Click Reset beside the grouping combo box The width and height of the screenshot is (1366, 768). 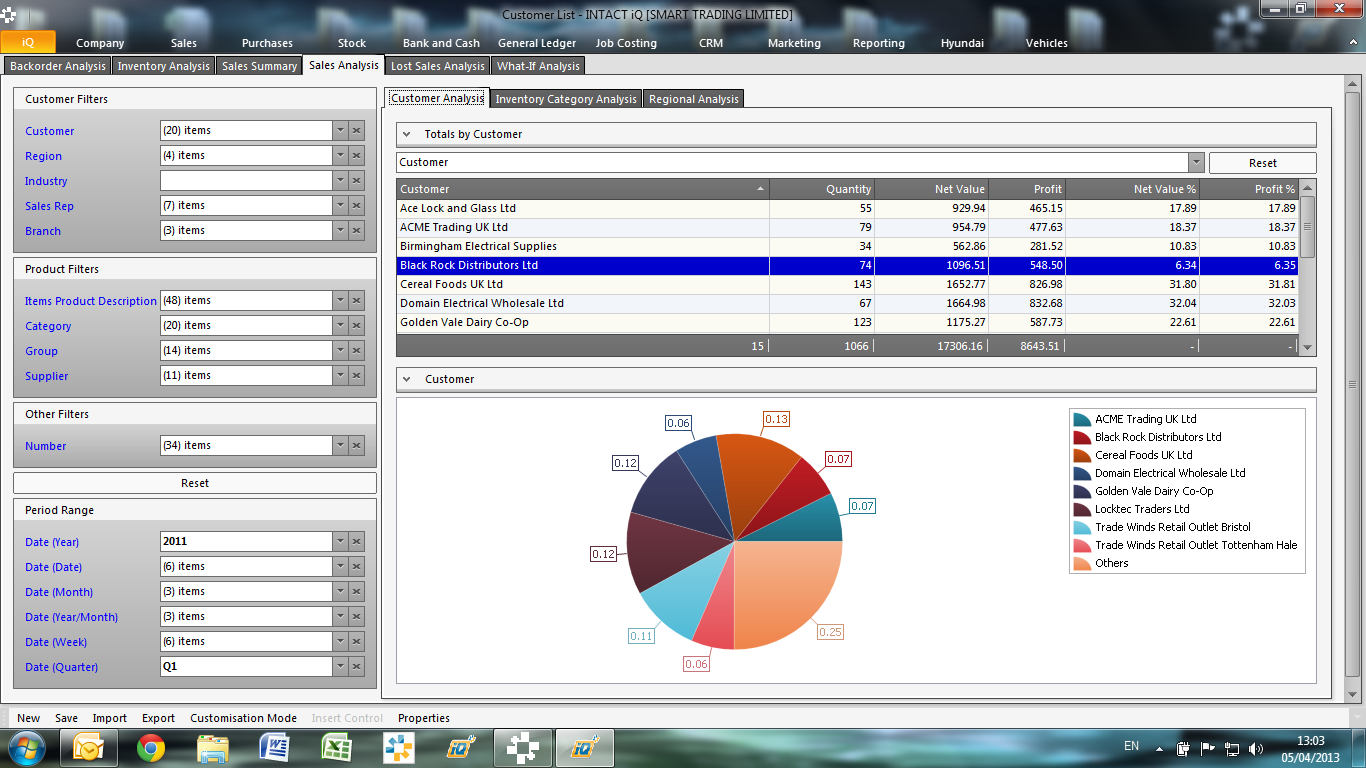tap(1263, 163)
